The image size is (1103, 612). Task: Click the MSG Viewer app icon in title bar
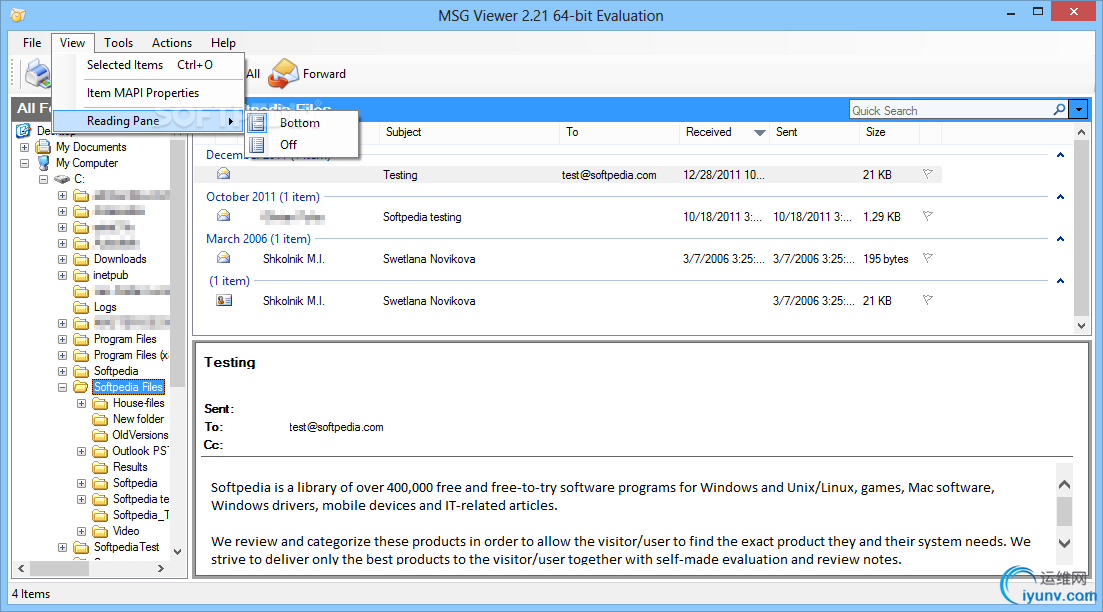(18, 15)
